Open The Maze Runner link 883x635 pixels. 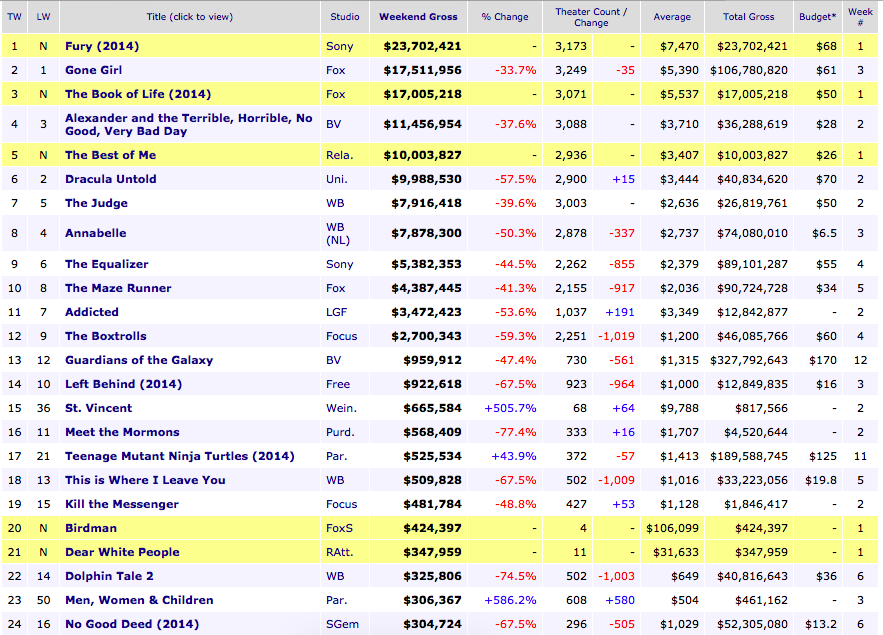pos(118,288)
